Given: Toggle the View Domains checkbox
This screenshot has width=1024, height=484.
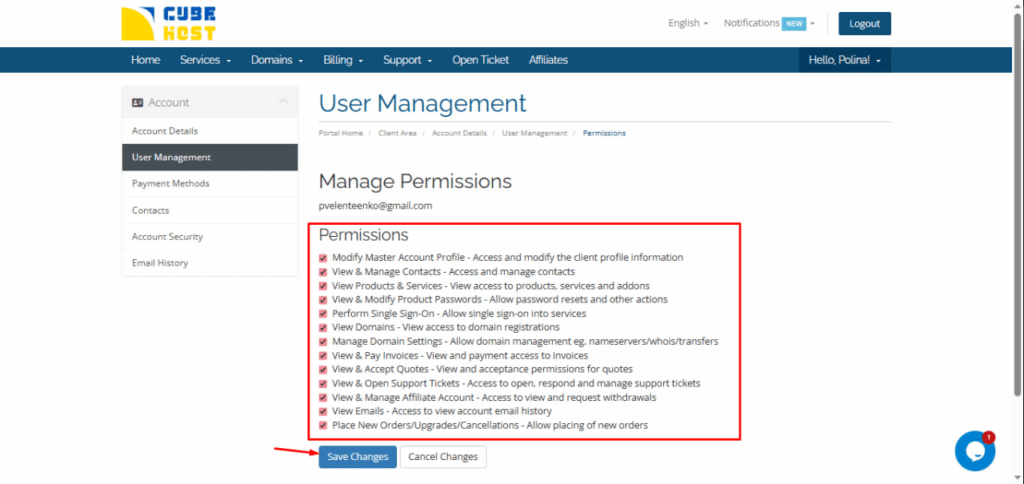Looking at the screenshot, I should 323,327.
